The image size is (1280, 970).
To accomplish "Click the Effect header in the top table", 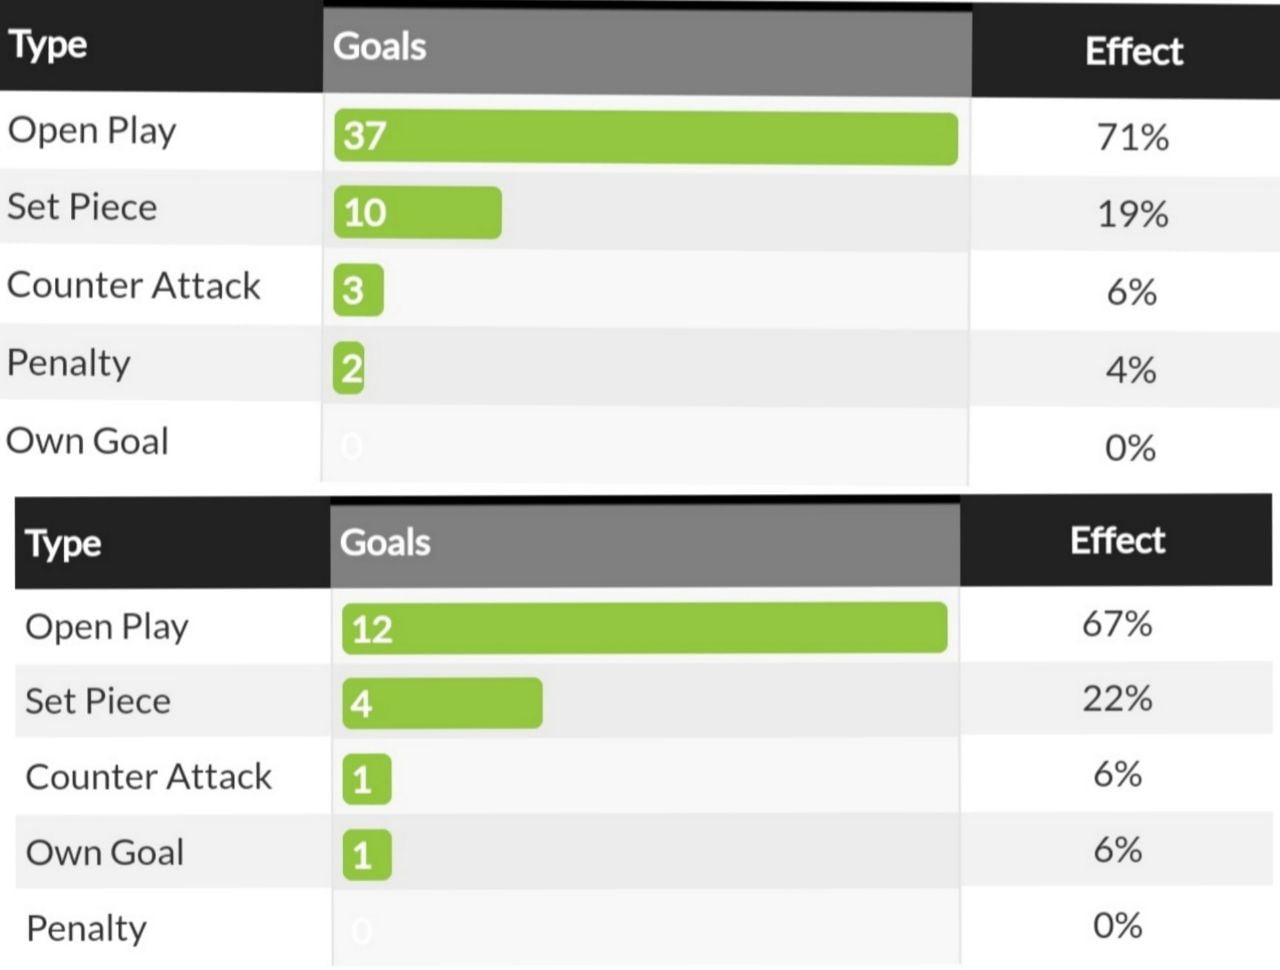I will [x=1133, y=51].
